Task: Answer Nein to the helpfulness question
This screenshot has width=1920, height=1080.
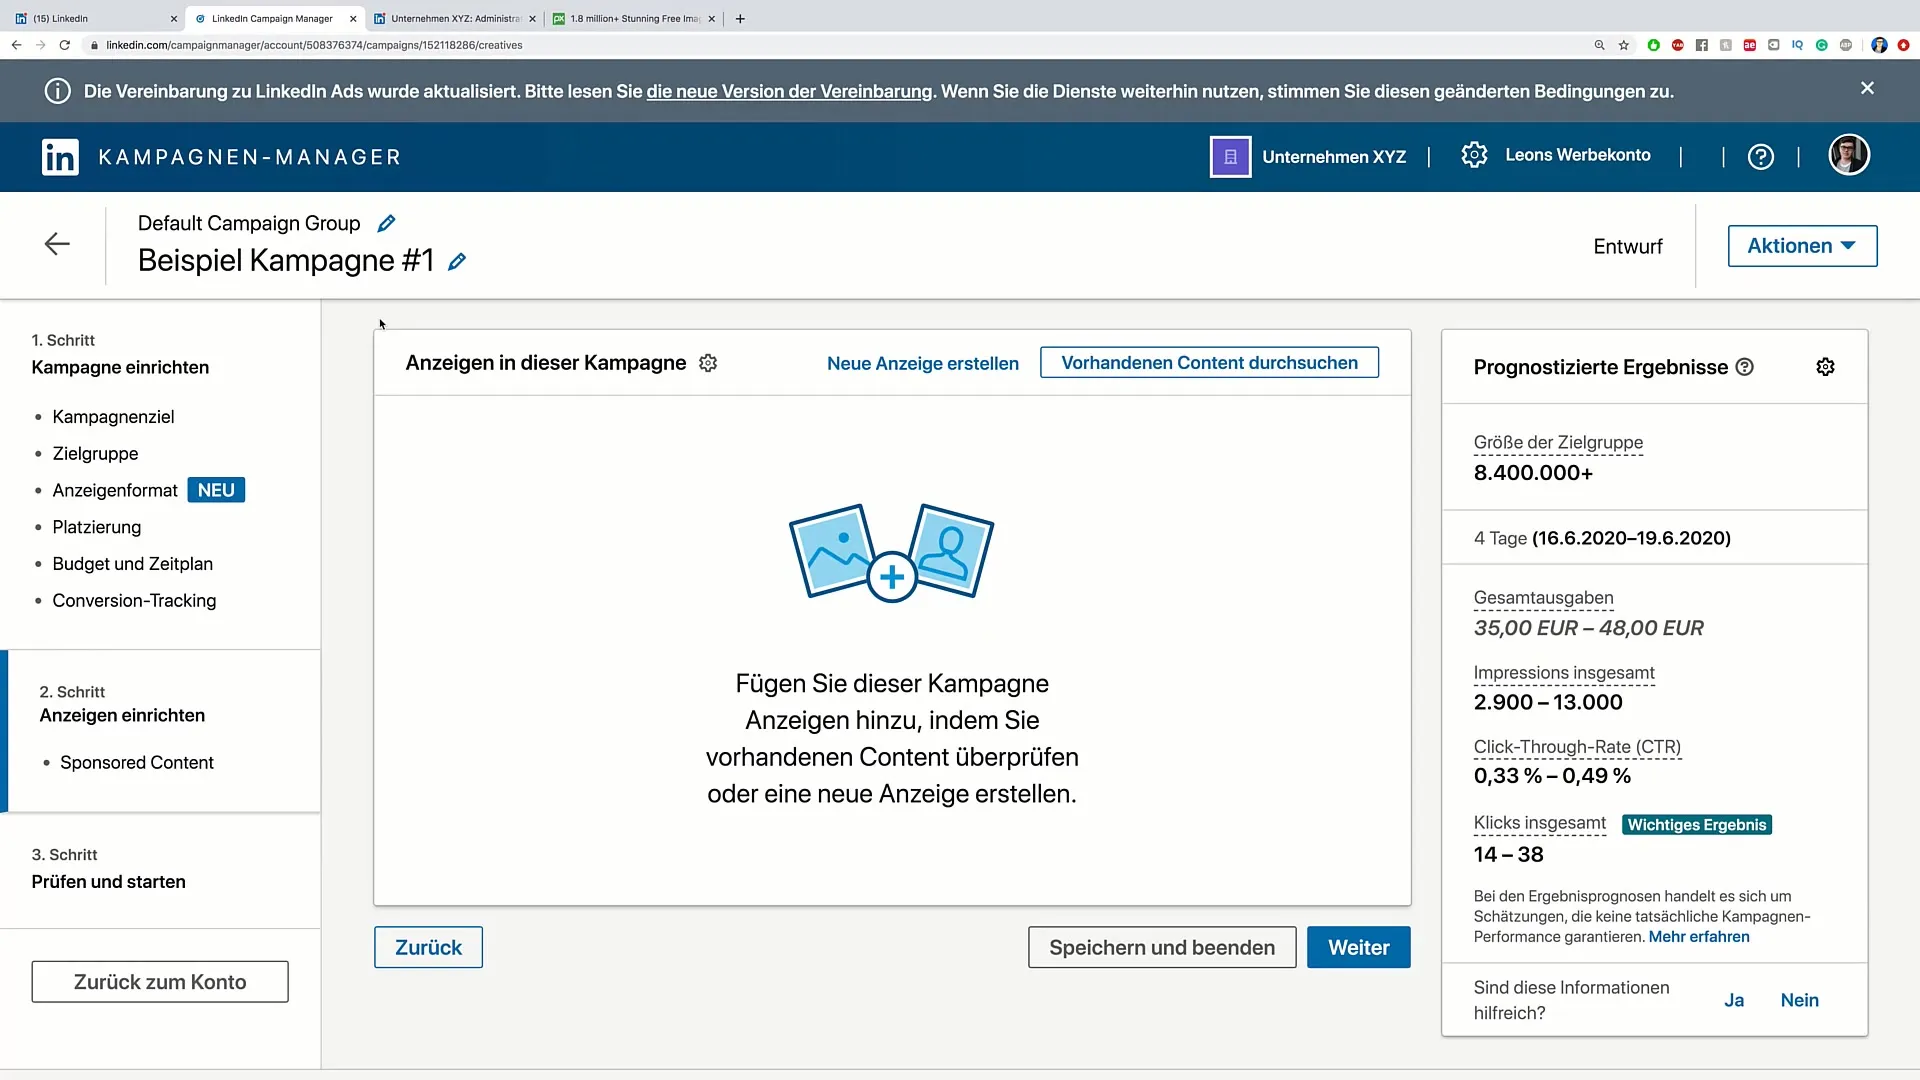Action: (1799, 1000)
